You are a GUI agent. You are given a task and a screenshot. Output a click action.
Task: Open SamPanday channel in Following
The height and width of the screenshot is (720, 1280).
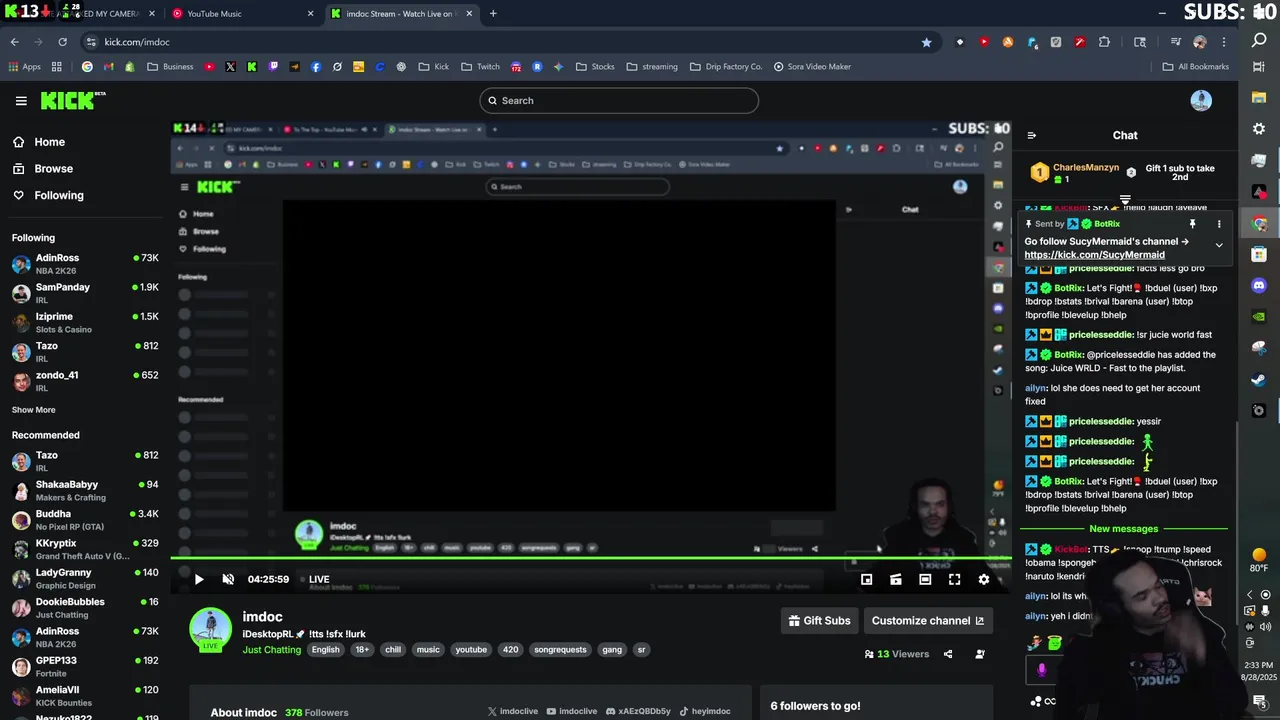[x=85, y=293]
